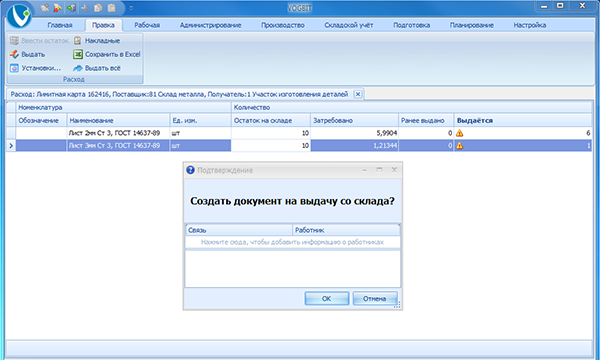Screen dimensions: 600x360
Task: Click the question mark icon in Подтверждение dialog
Action: point(190,170)
